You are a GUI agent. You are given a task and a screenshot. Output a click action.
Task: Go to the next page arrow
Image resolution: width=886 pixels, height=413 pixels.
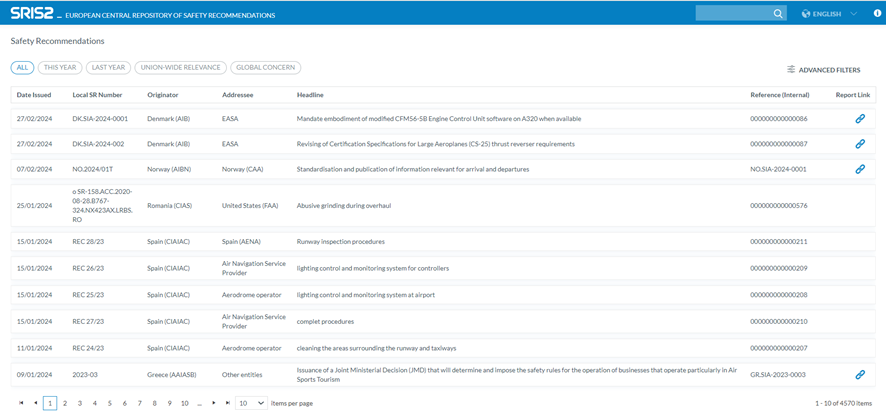coord(213,403)
